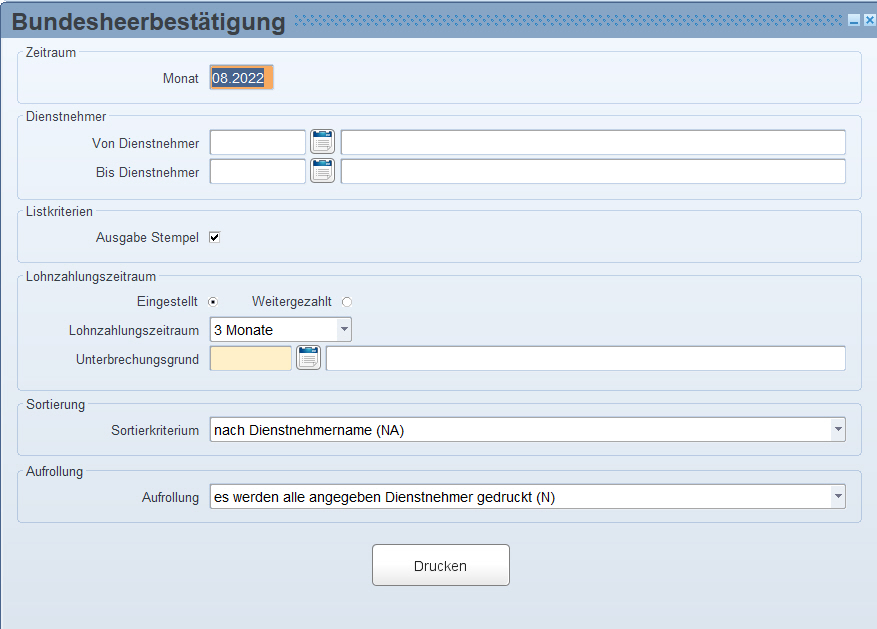Viewport: 877px width, 629px height.
Task: Open the Unterbrechungsgrund lookup icon
Action: [x=308, y=358]
